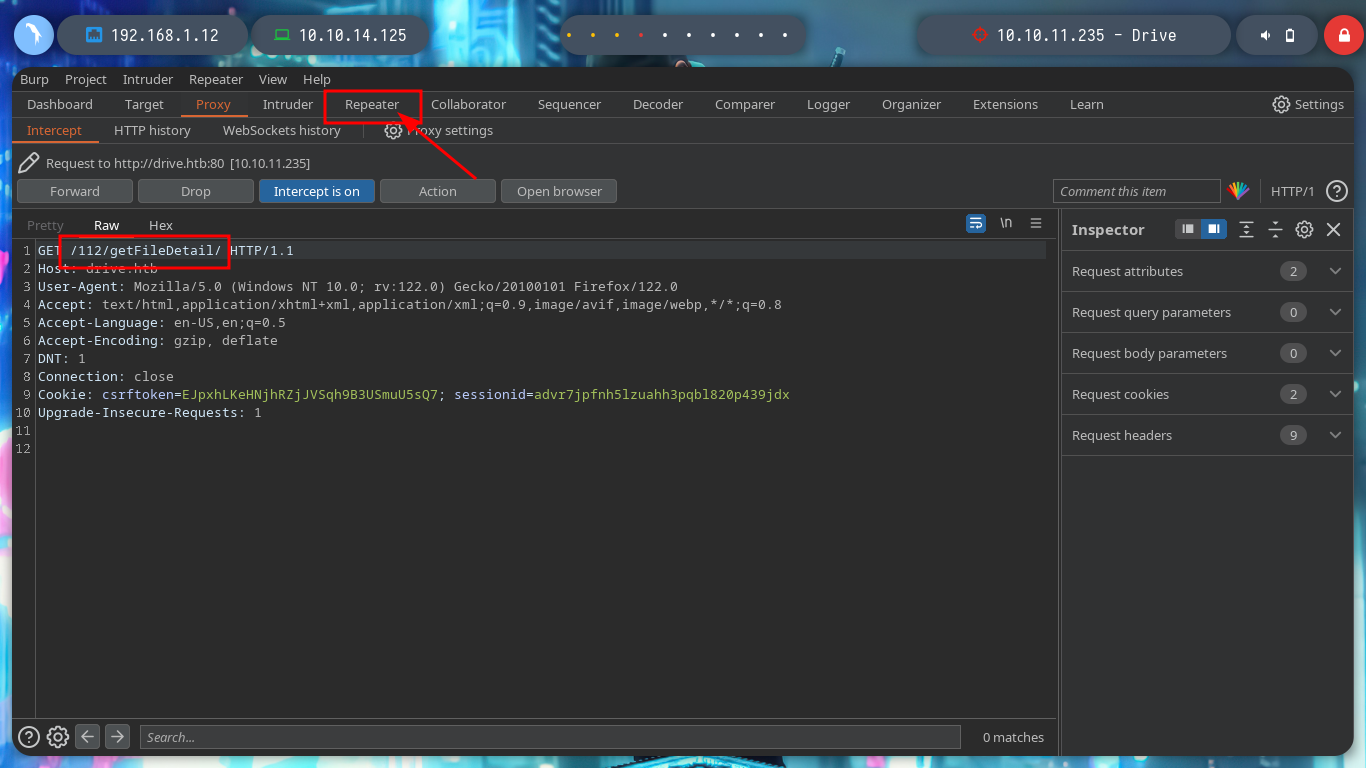This screenshot has width=1366, height=768.
Task: Click the help question mark near HTTP/1
Action: (1336, 191)
